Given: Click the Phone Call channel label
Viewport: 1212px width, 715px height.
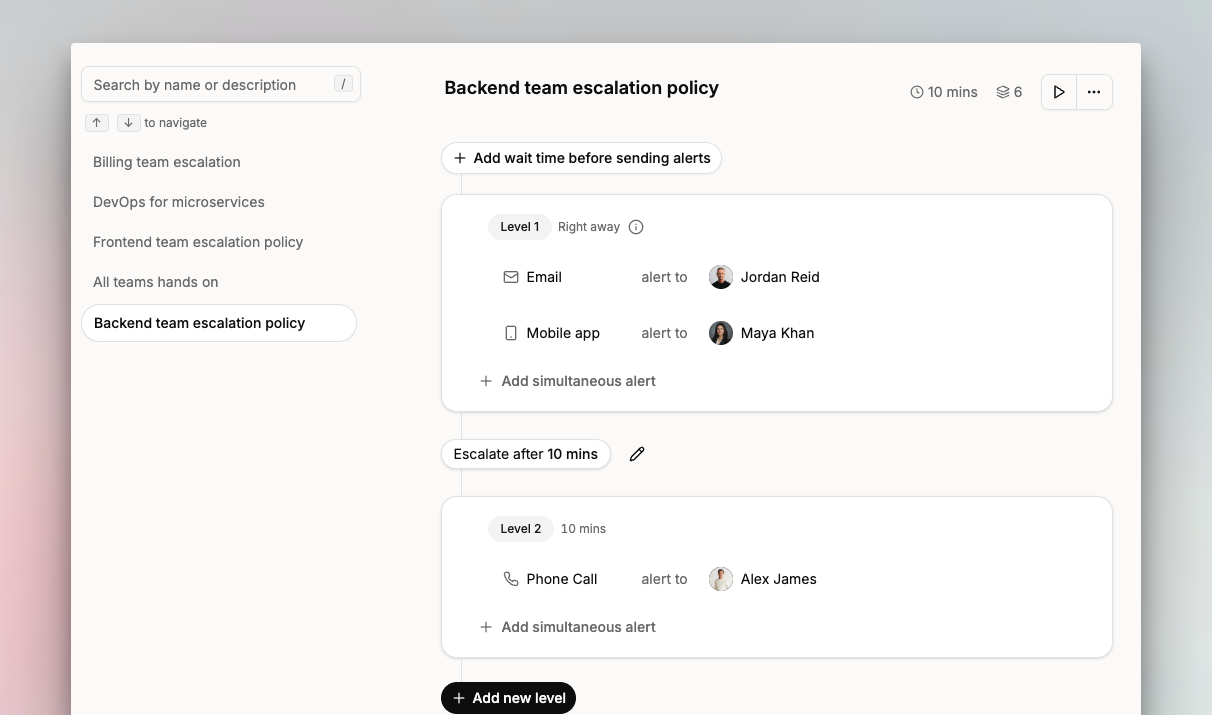Looking at the screenshot, I should pyautogui.click(x=562, y=579).
